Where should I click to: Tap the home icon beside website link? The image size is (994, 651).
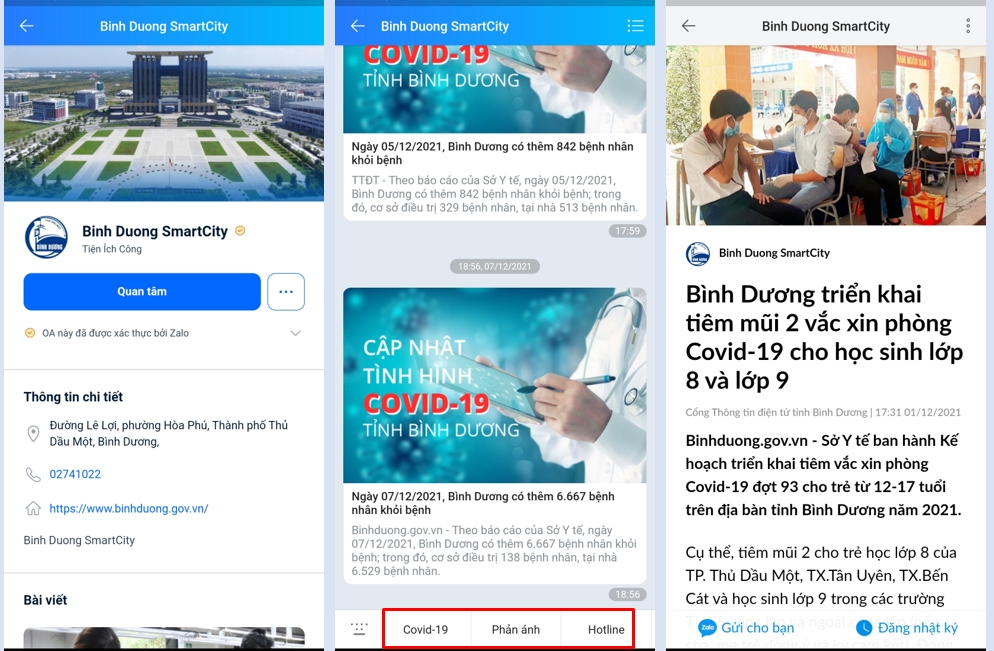tap(33, 508)
